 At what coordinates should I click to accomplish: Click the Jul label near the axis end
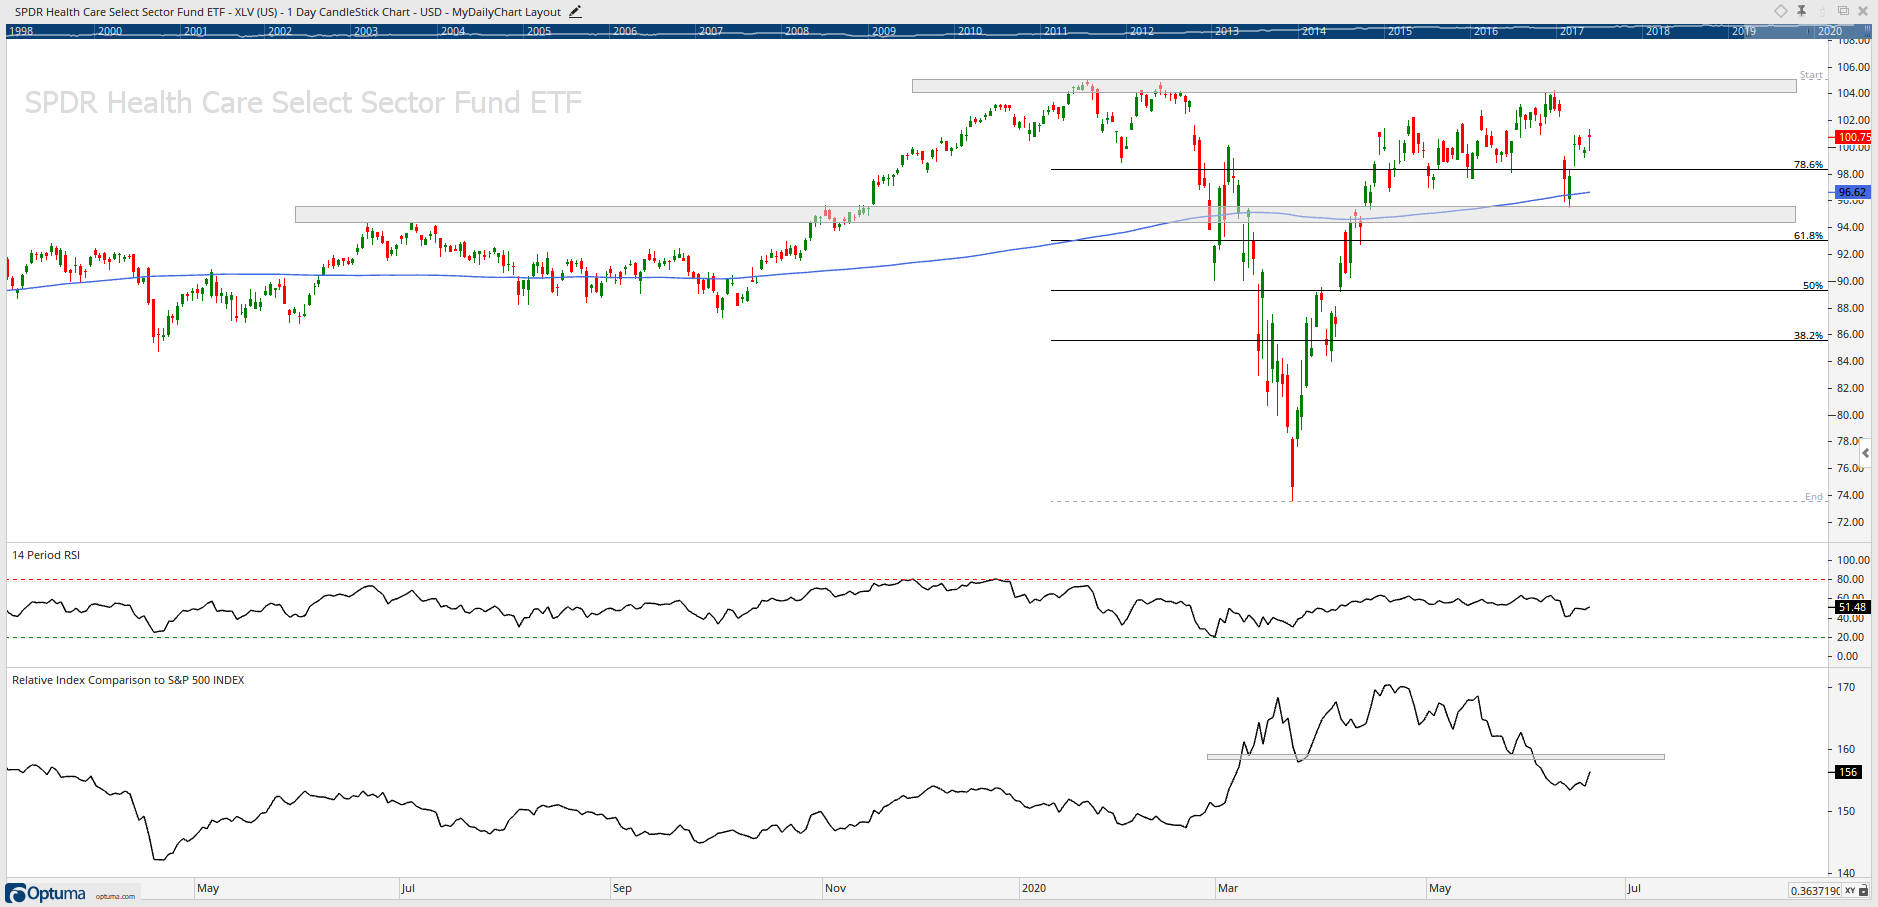pyautogui.click(x=1633, y=888)
